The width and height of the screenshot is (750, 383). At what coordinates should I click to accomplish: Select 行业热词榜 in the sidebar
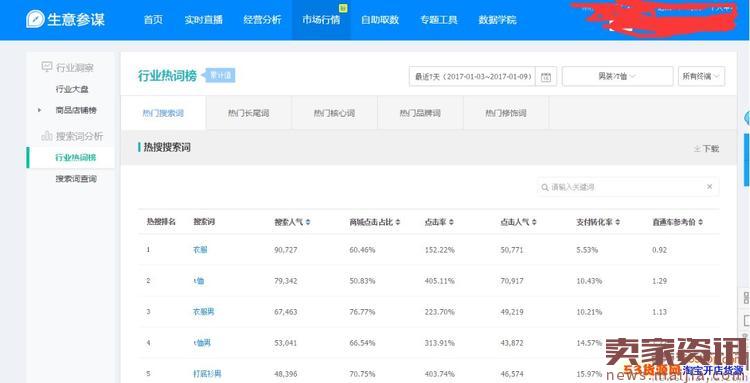click(76, 157)
